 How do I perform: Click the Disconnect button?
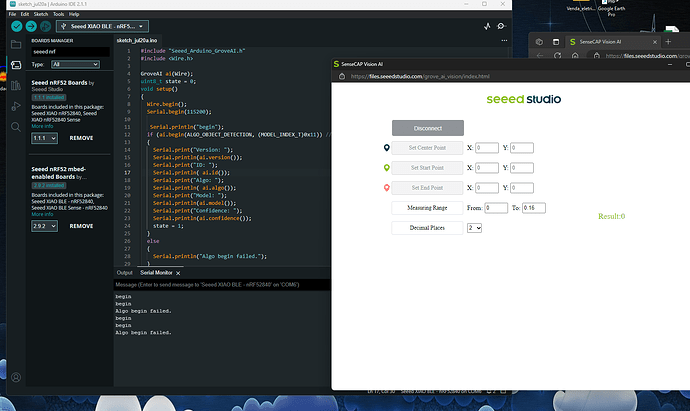pos(428,128)
